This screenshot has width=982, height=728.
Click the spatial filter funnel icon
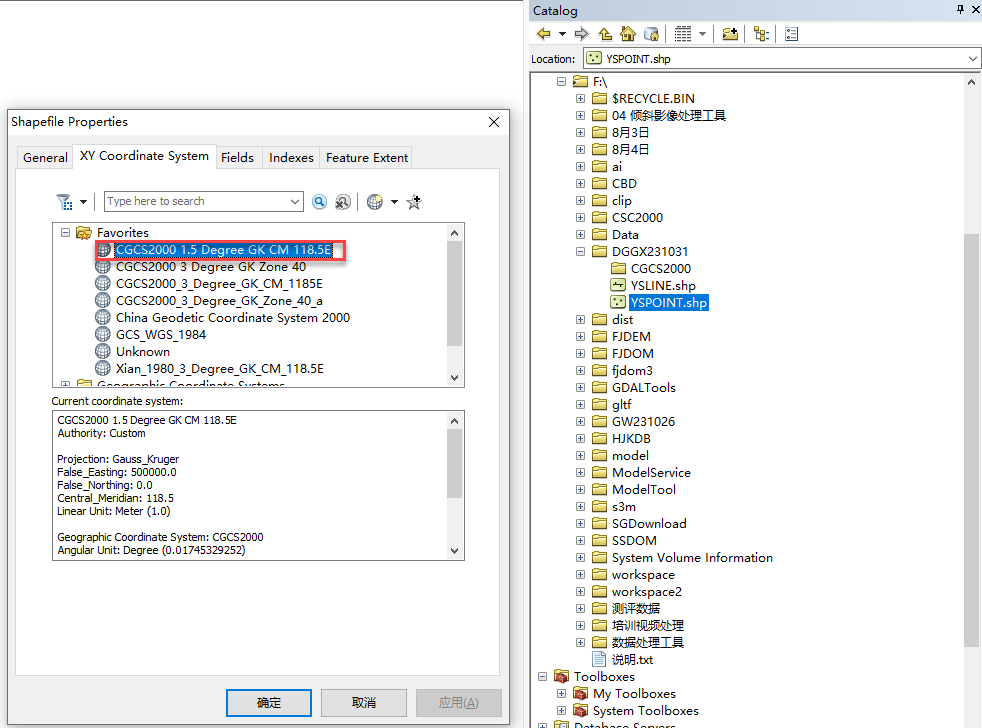[x=65, y=202]
